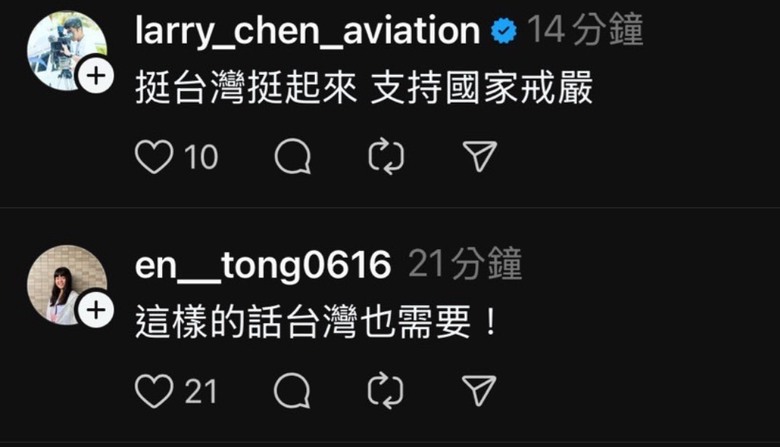The width and height of the screenshot is (780, 447).
Task: Open the post text 挺台灣挺起來 支持國家戒嚴
Action: [364, 88]
